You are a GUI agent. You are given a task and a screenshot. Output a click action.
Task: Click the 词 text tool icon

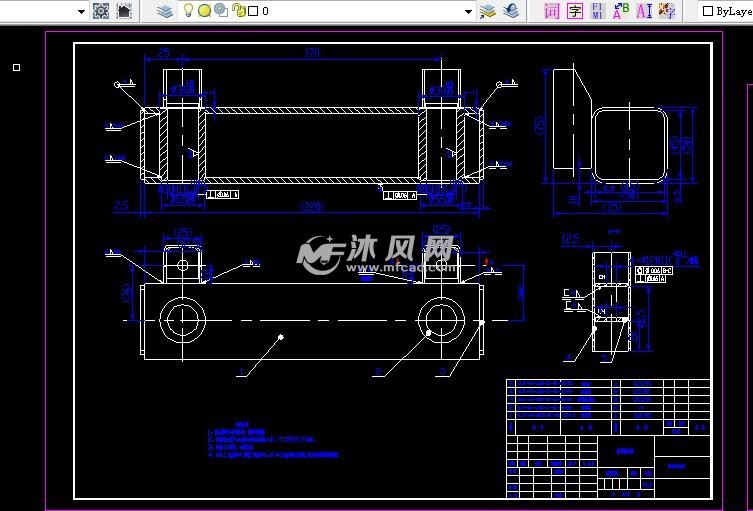coord(552,11)
